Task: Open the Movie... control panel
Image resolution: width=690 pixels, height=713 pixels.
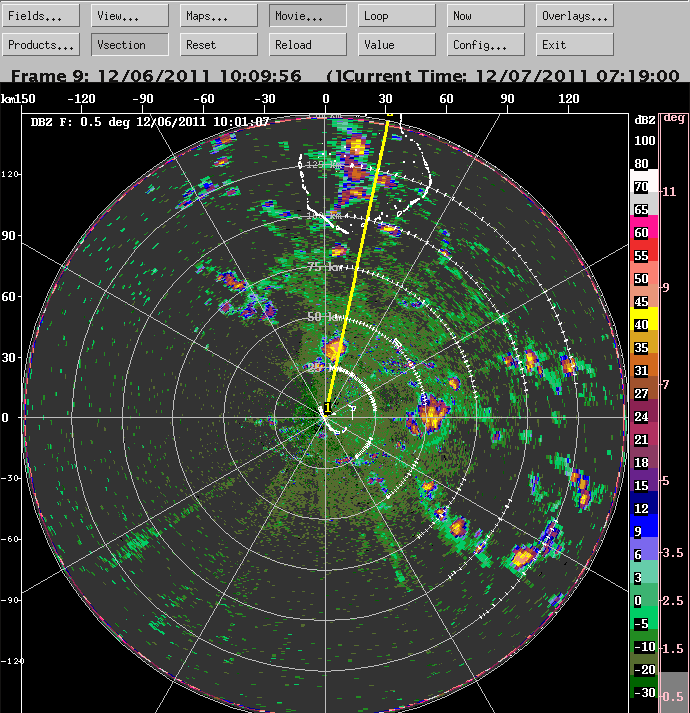Action: click(307, 16)
